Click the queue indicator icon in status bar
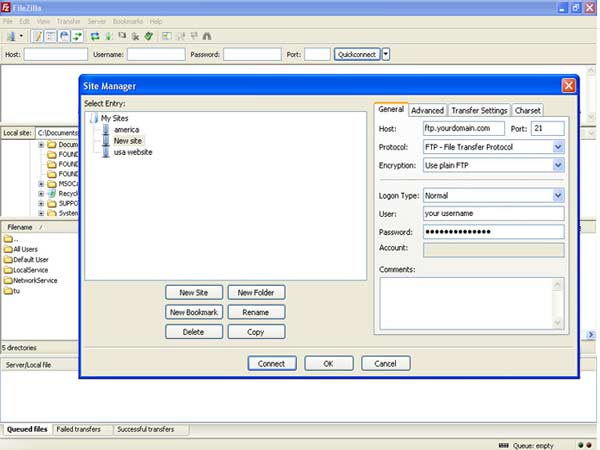Image resolution: width=600 pixels, height=450 pixels. click(x=504, y=445)
